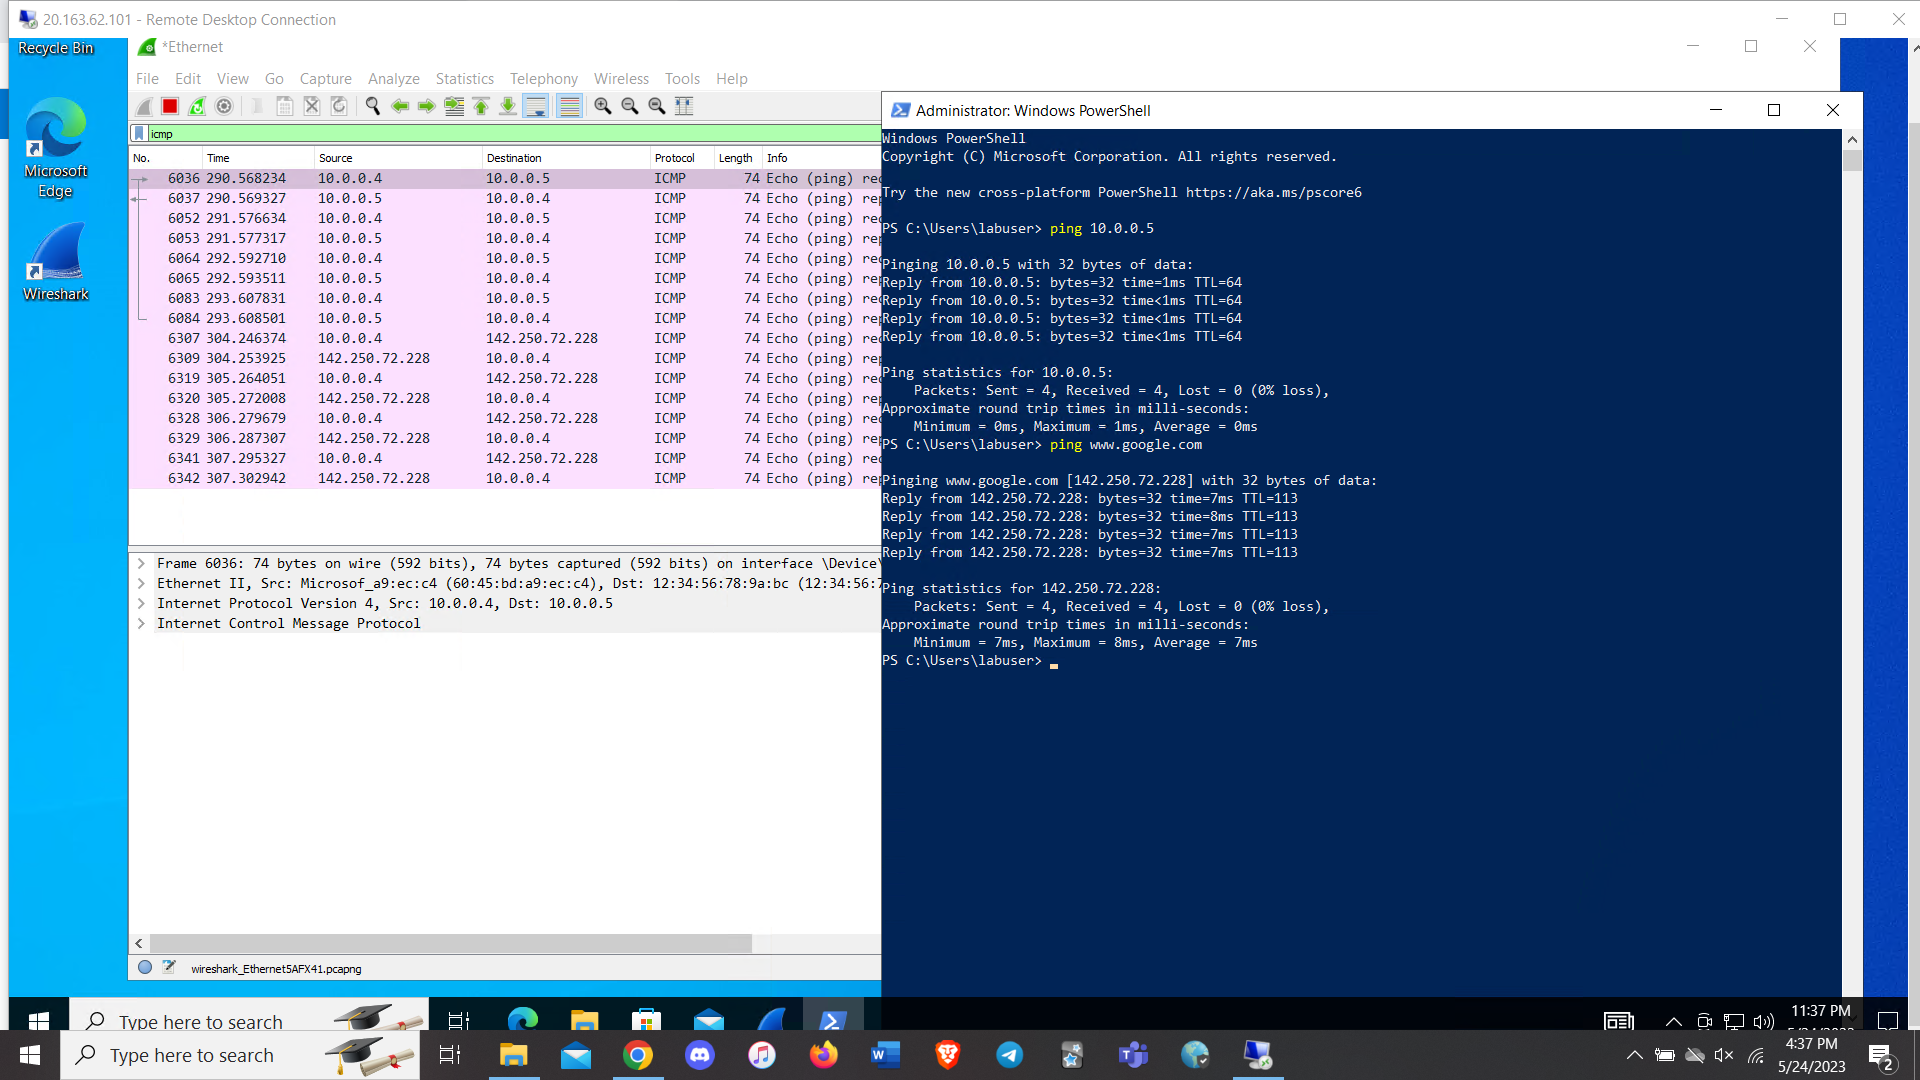The width and height of the screenshot is (1920, 1080).
Task: Expand Internet Control Message Protocol details
Action: pyautogui.click(x=141, y=623)
